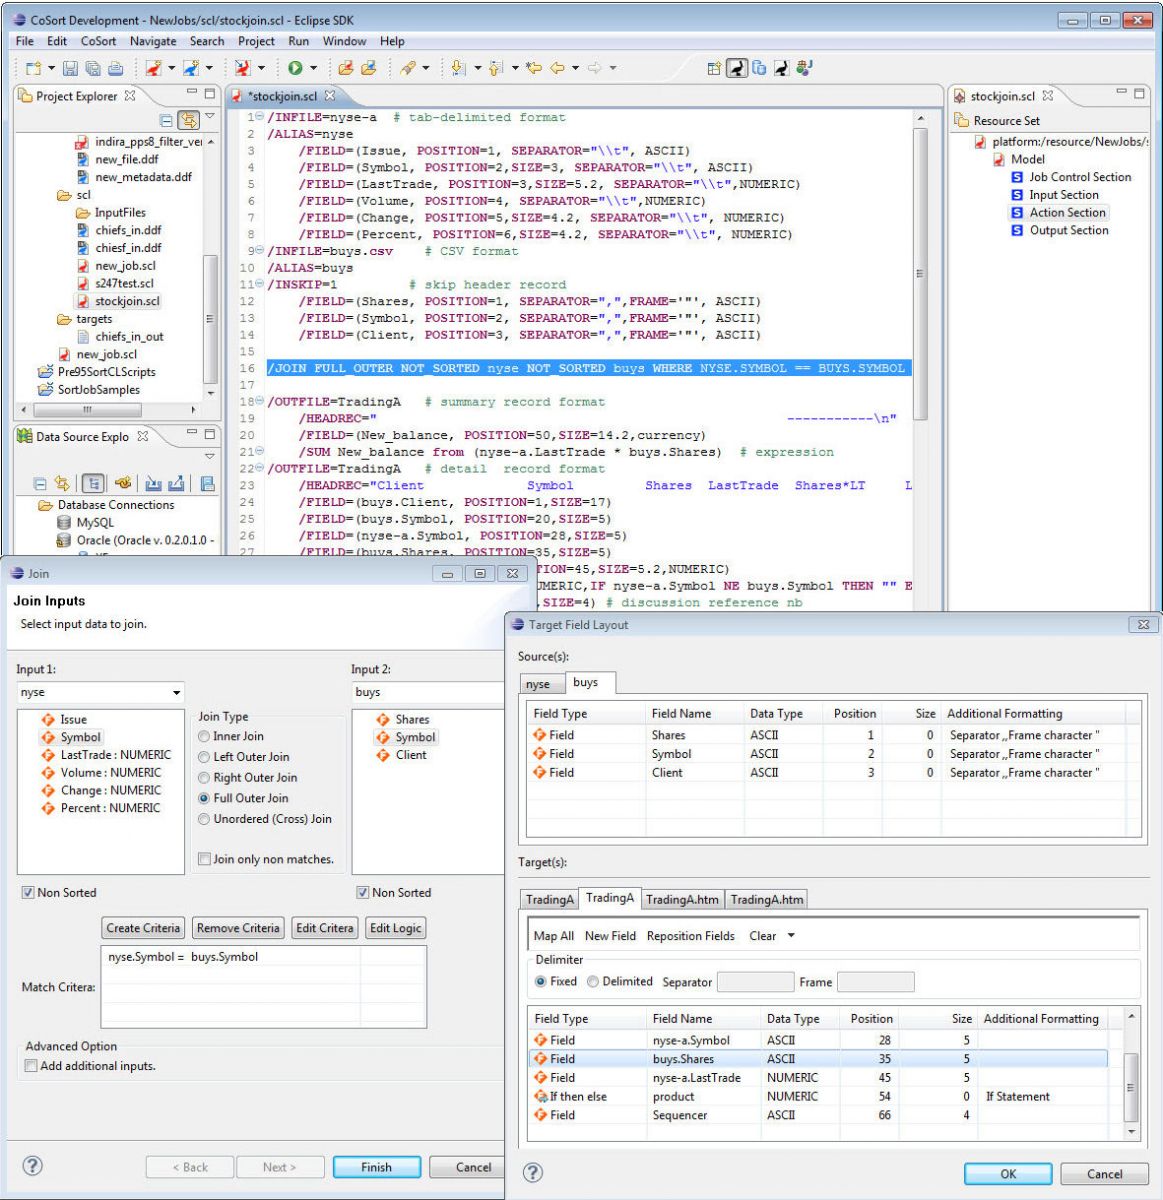Open help in the Join dialog
This screenshot has width=1163, height=1200.
click(33, 1166)
